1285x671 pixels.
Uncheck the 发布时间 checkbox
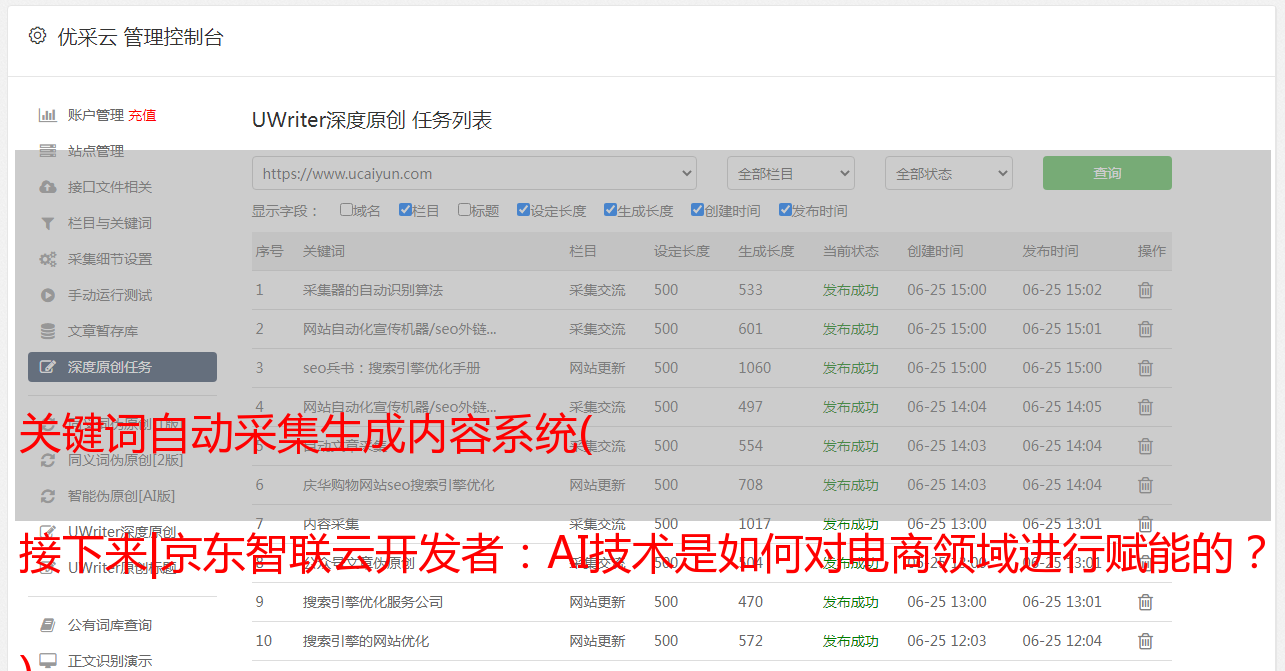pyautogui.click(x=784, y=210)
